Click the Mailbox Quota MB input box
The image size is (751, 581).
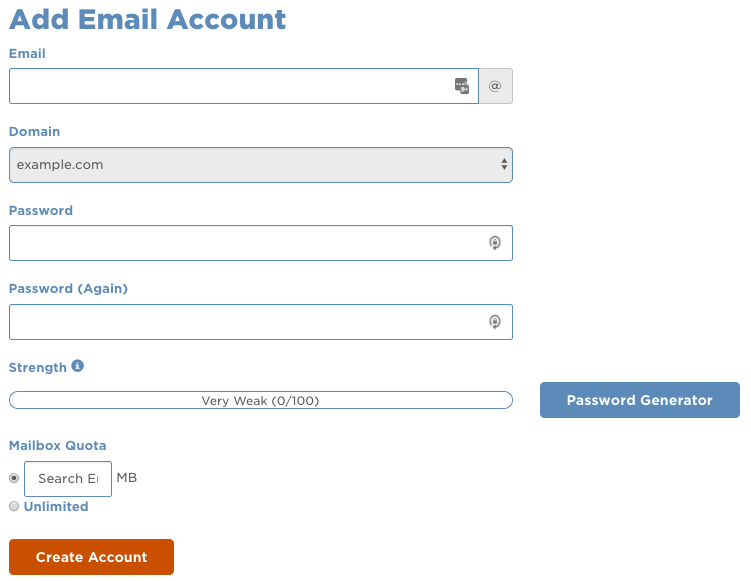tap(68, 479)
